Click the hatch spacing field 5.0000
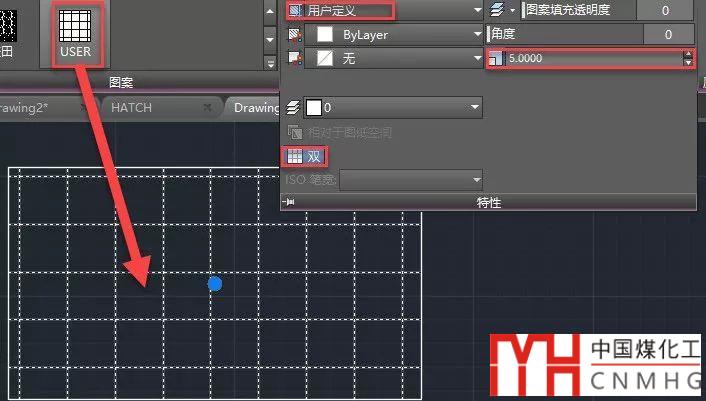The width and height of the screenshot is (706, 401). pos(592,59)
